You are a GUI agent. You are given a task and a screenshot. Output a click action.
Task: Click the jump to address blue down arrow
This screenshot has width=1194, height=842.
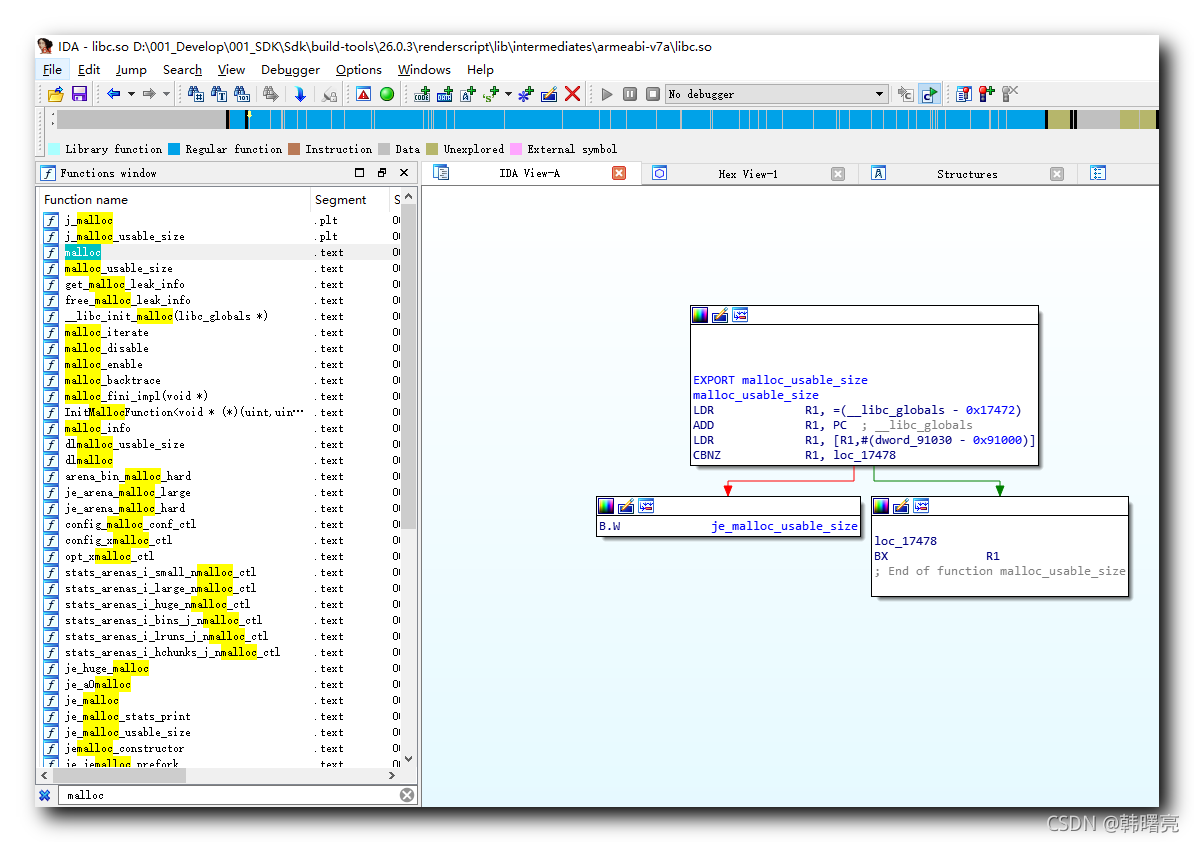pyautogui.click(x=300, y=94)
